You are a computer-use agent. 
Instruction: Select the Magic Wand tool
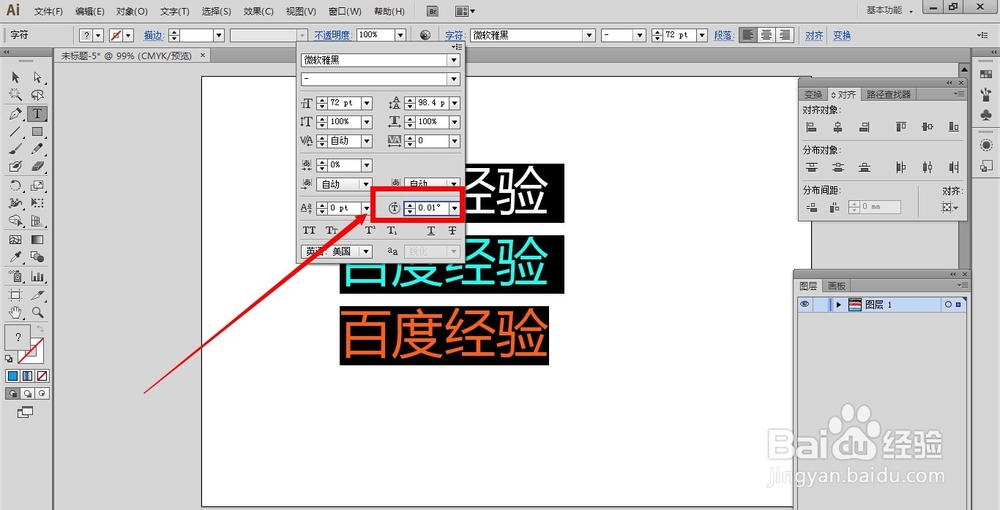15,95
